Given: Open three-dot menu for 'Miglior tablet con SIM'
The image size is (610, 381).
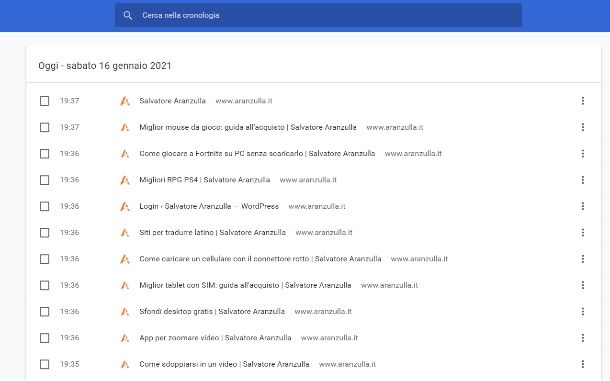Looking at the screenshot, I should tap(582, 285).
